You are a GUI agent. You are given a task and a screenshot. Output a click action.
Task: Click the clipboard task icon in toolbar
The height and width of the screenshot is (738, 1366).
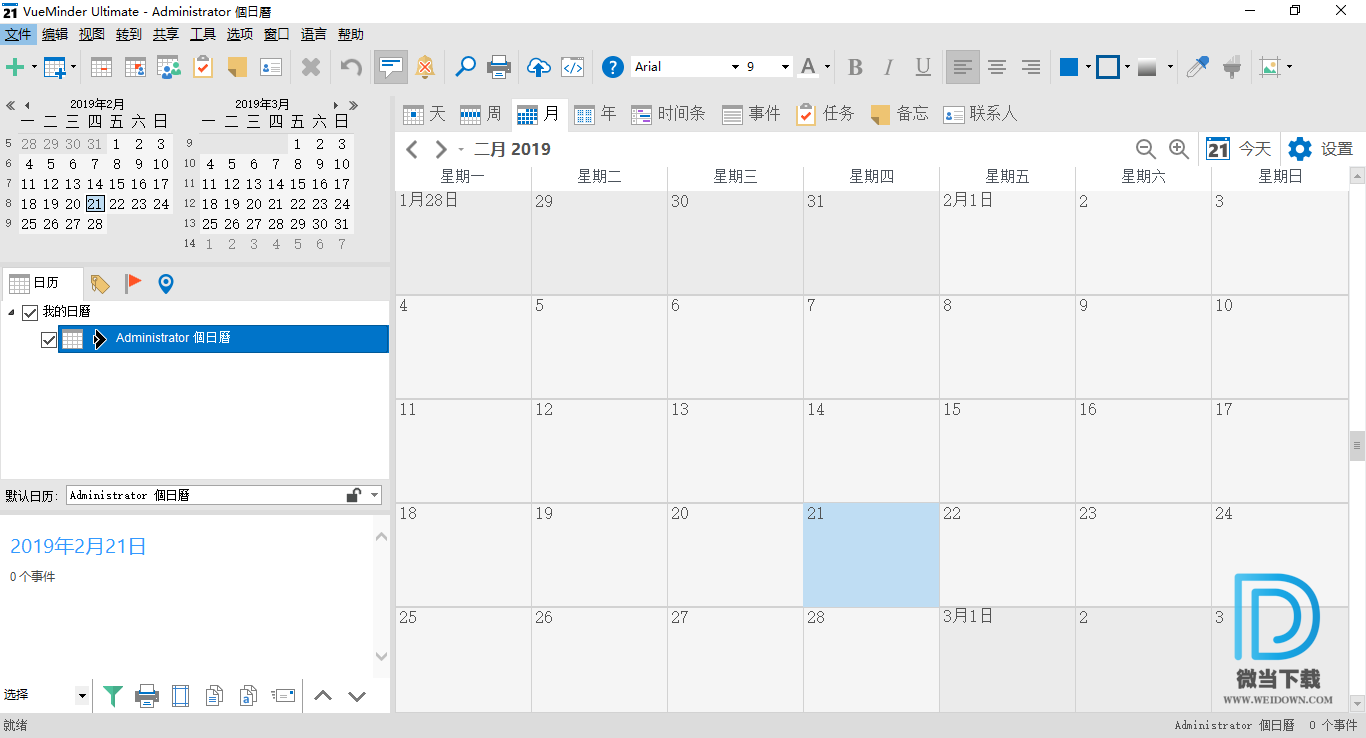click(203, 67)
